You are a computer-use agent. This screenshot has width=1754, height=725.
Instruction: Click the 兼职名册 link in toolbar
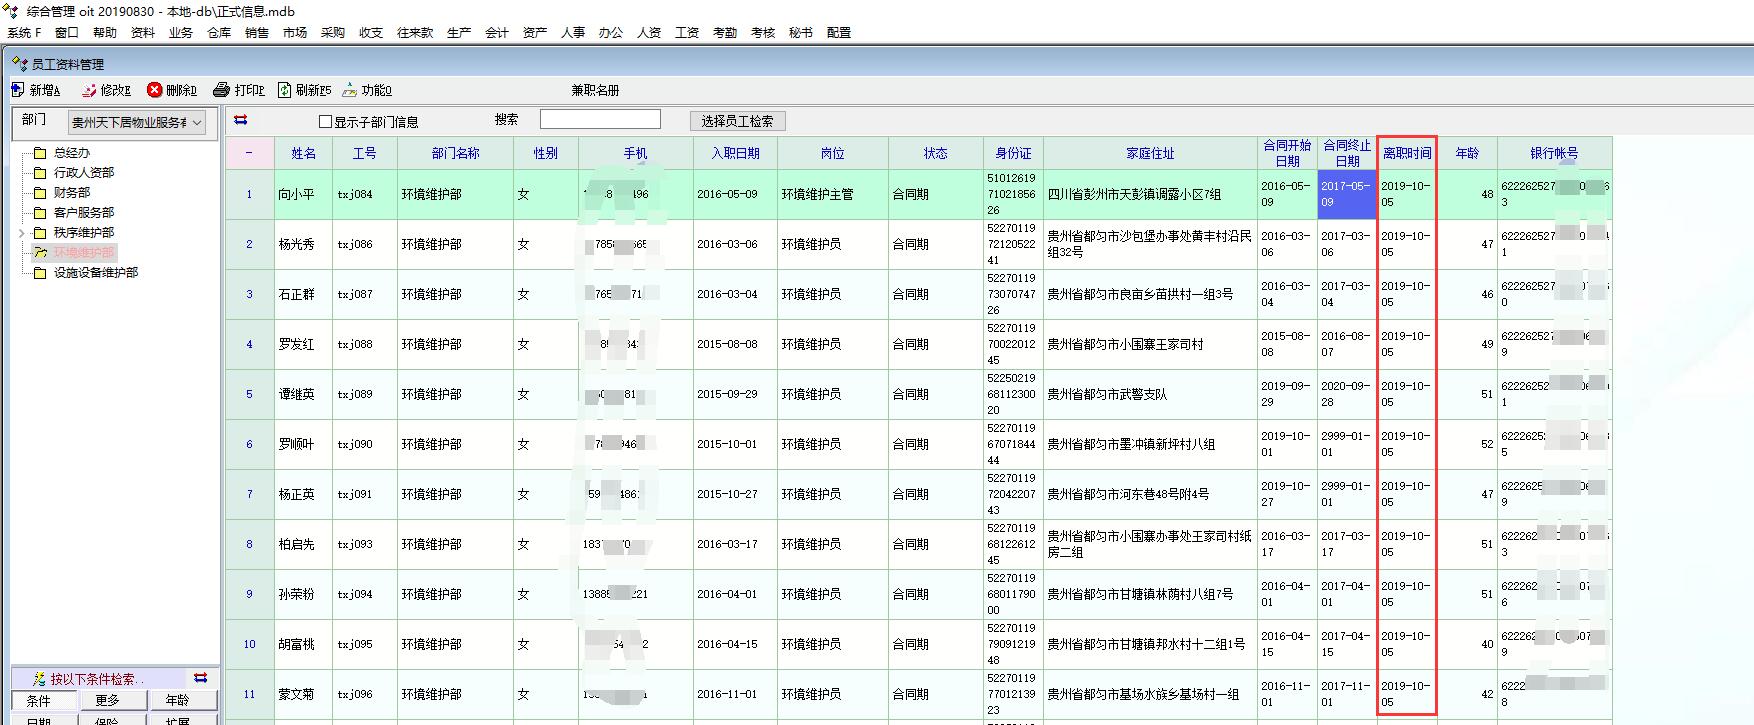[x=595, y=90]
